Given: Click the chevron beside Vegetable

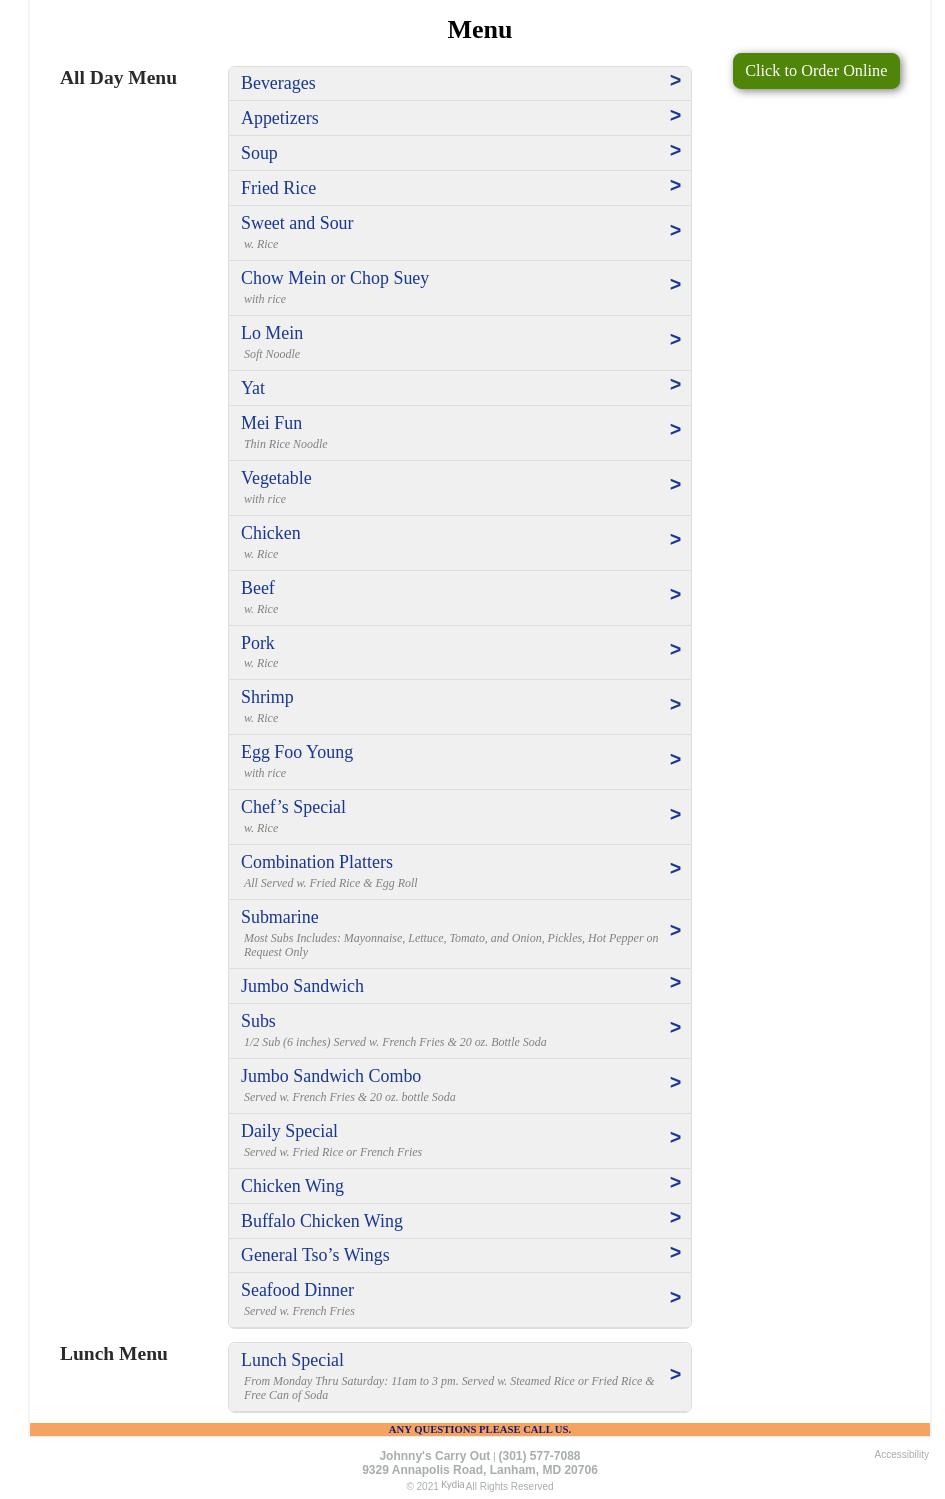Looking at the screenshot, I should pos(674,485).
